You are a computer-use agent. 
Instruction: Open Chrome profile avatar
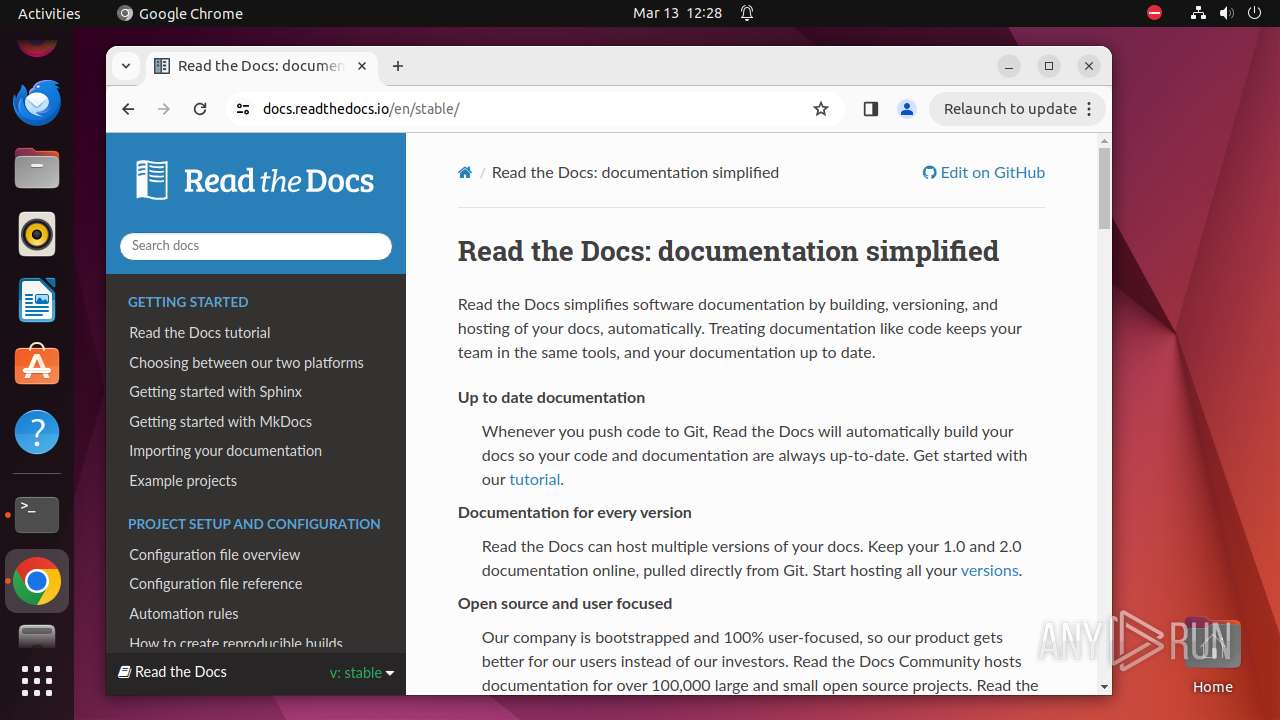coord(907,109)
